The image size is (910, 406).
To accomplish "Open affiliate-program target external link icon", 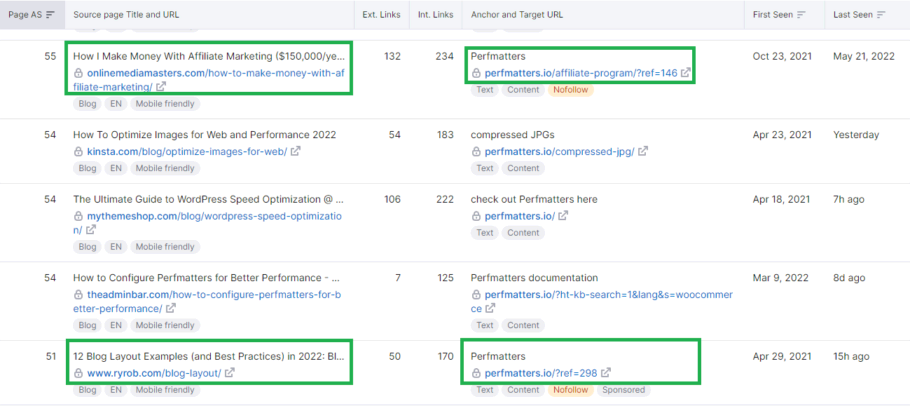I will [686, 73].
